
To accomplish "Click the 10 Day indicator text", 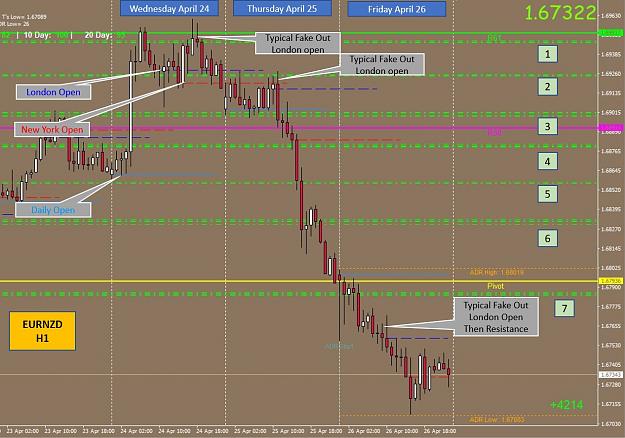I will coord(46,35).
